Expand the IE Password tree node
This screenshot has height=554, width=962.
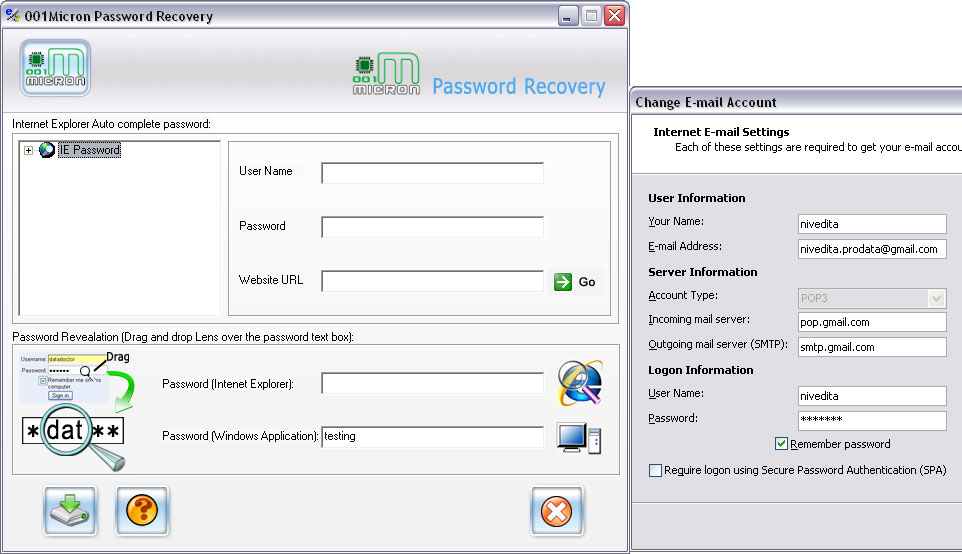coord(28,150)
